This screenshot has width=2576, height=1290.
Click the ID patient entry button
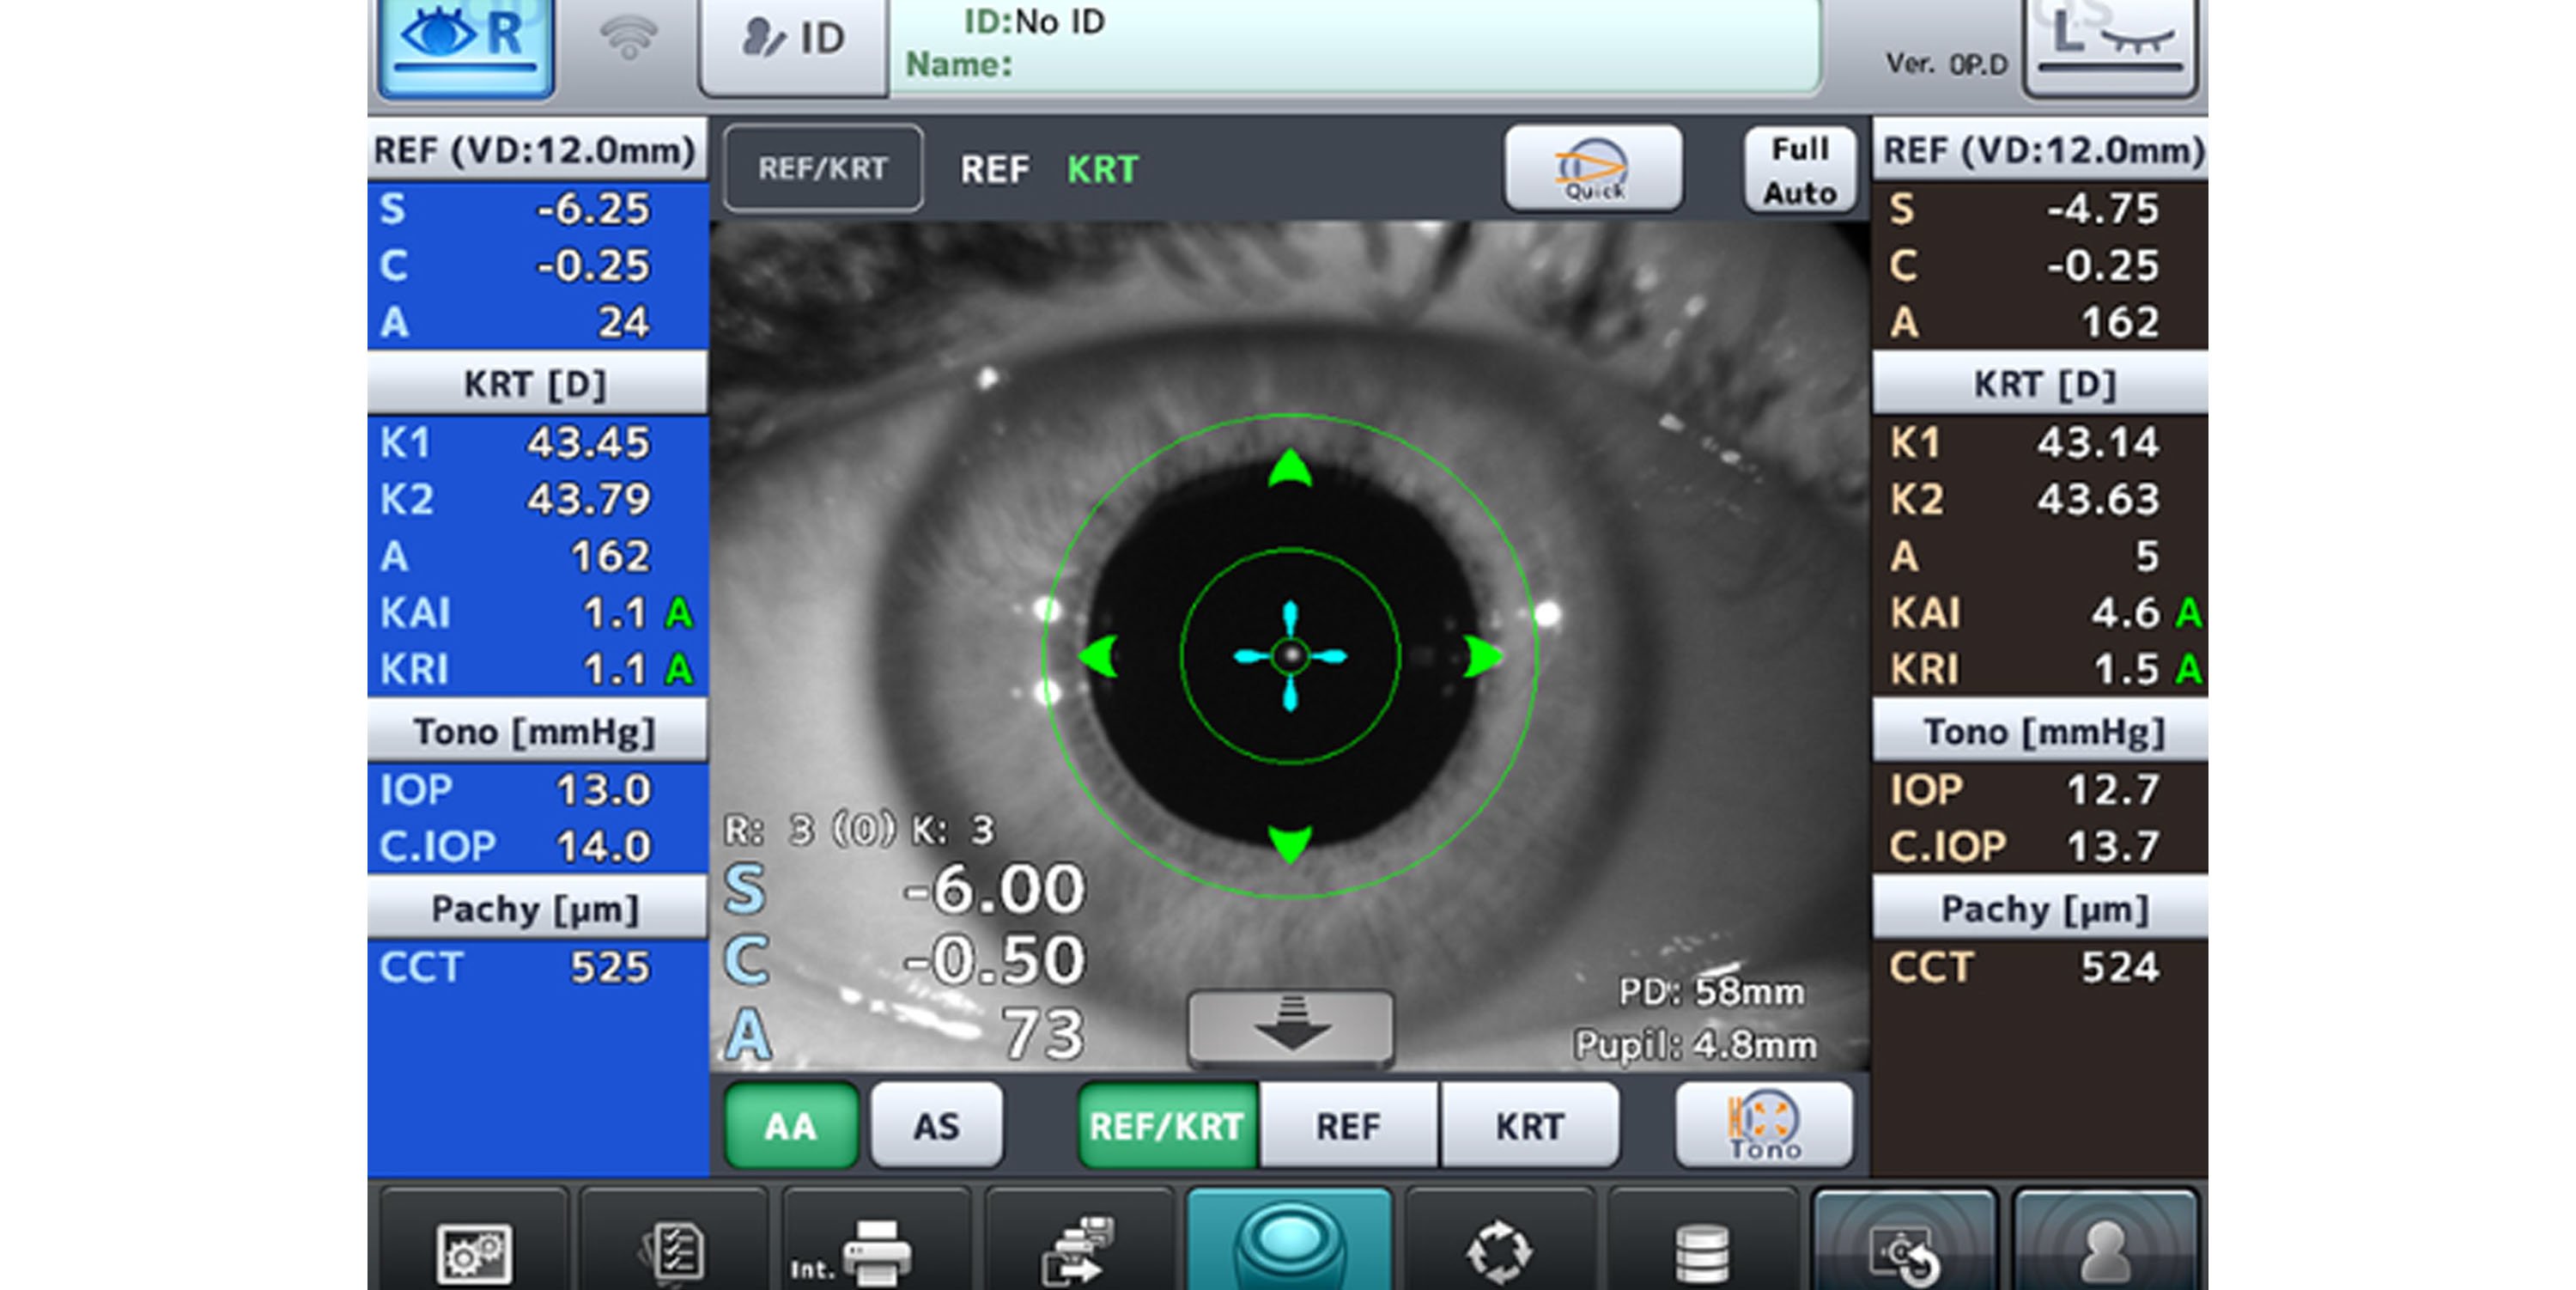pyautogui.click(x=794, y=42)
